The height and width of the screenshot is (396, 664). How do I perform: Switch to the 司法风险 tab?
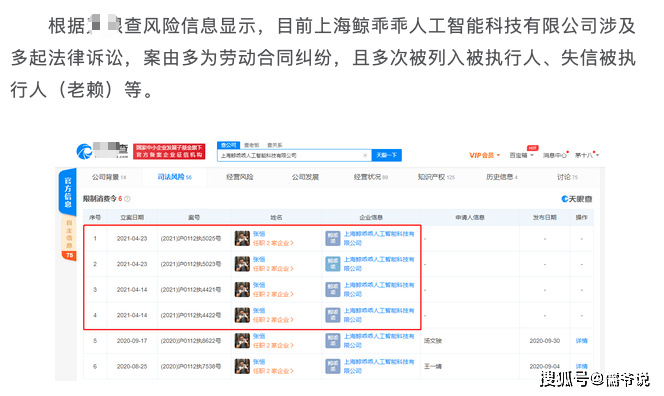click(174, 177)
